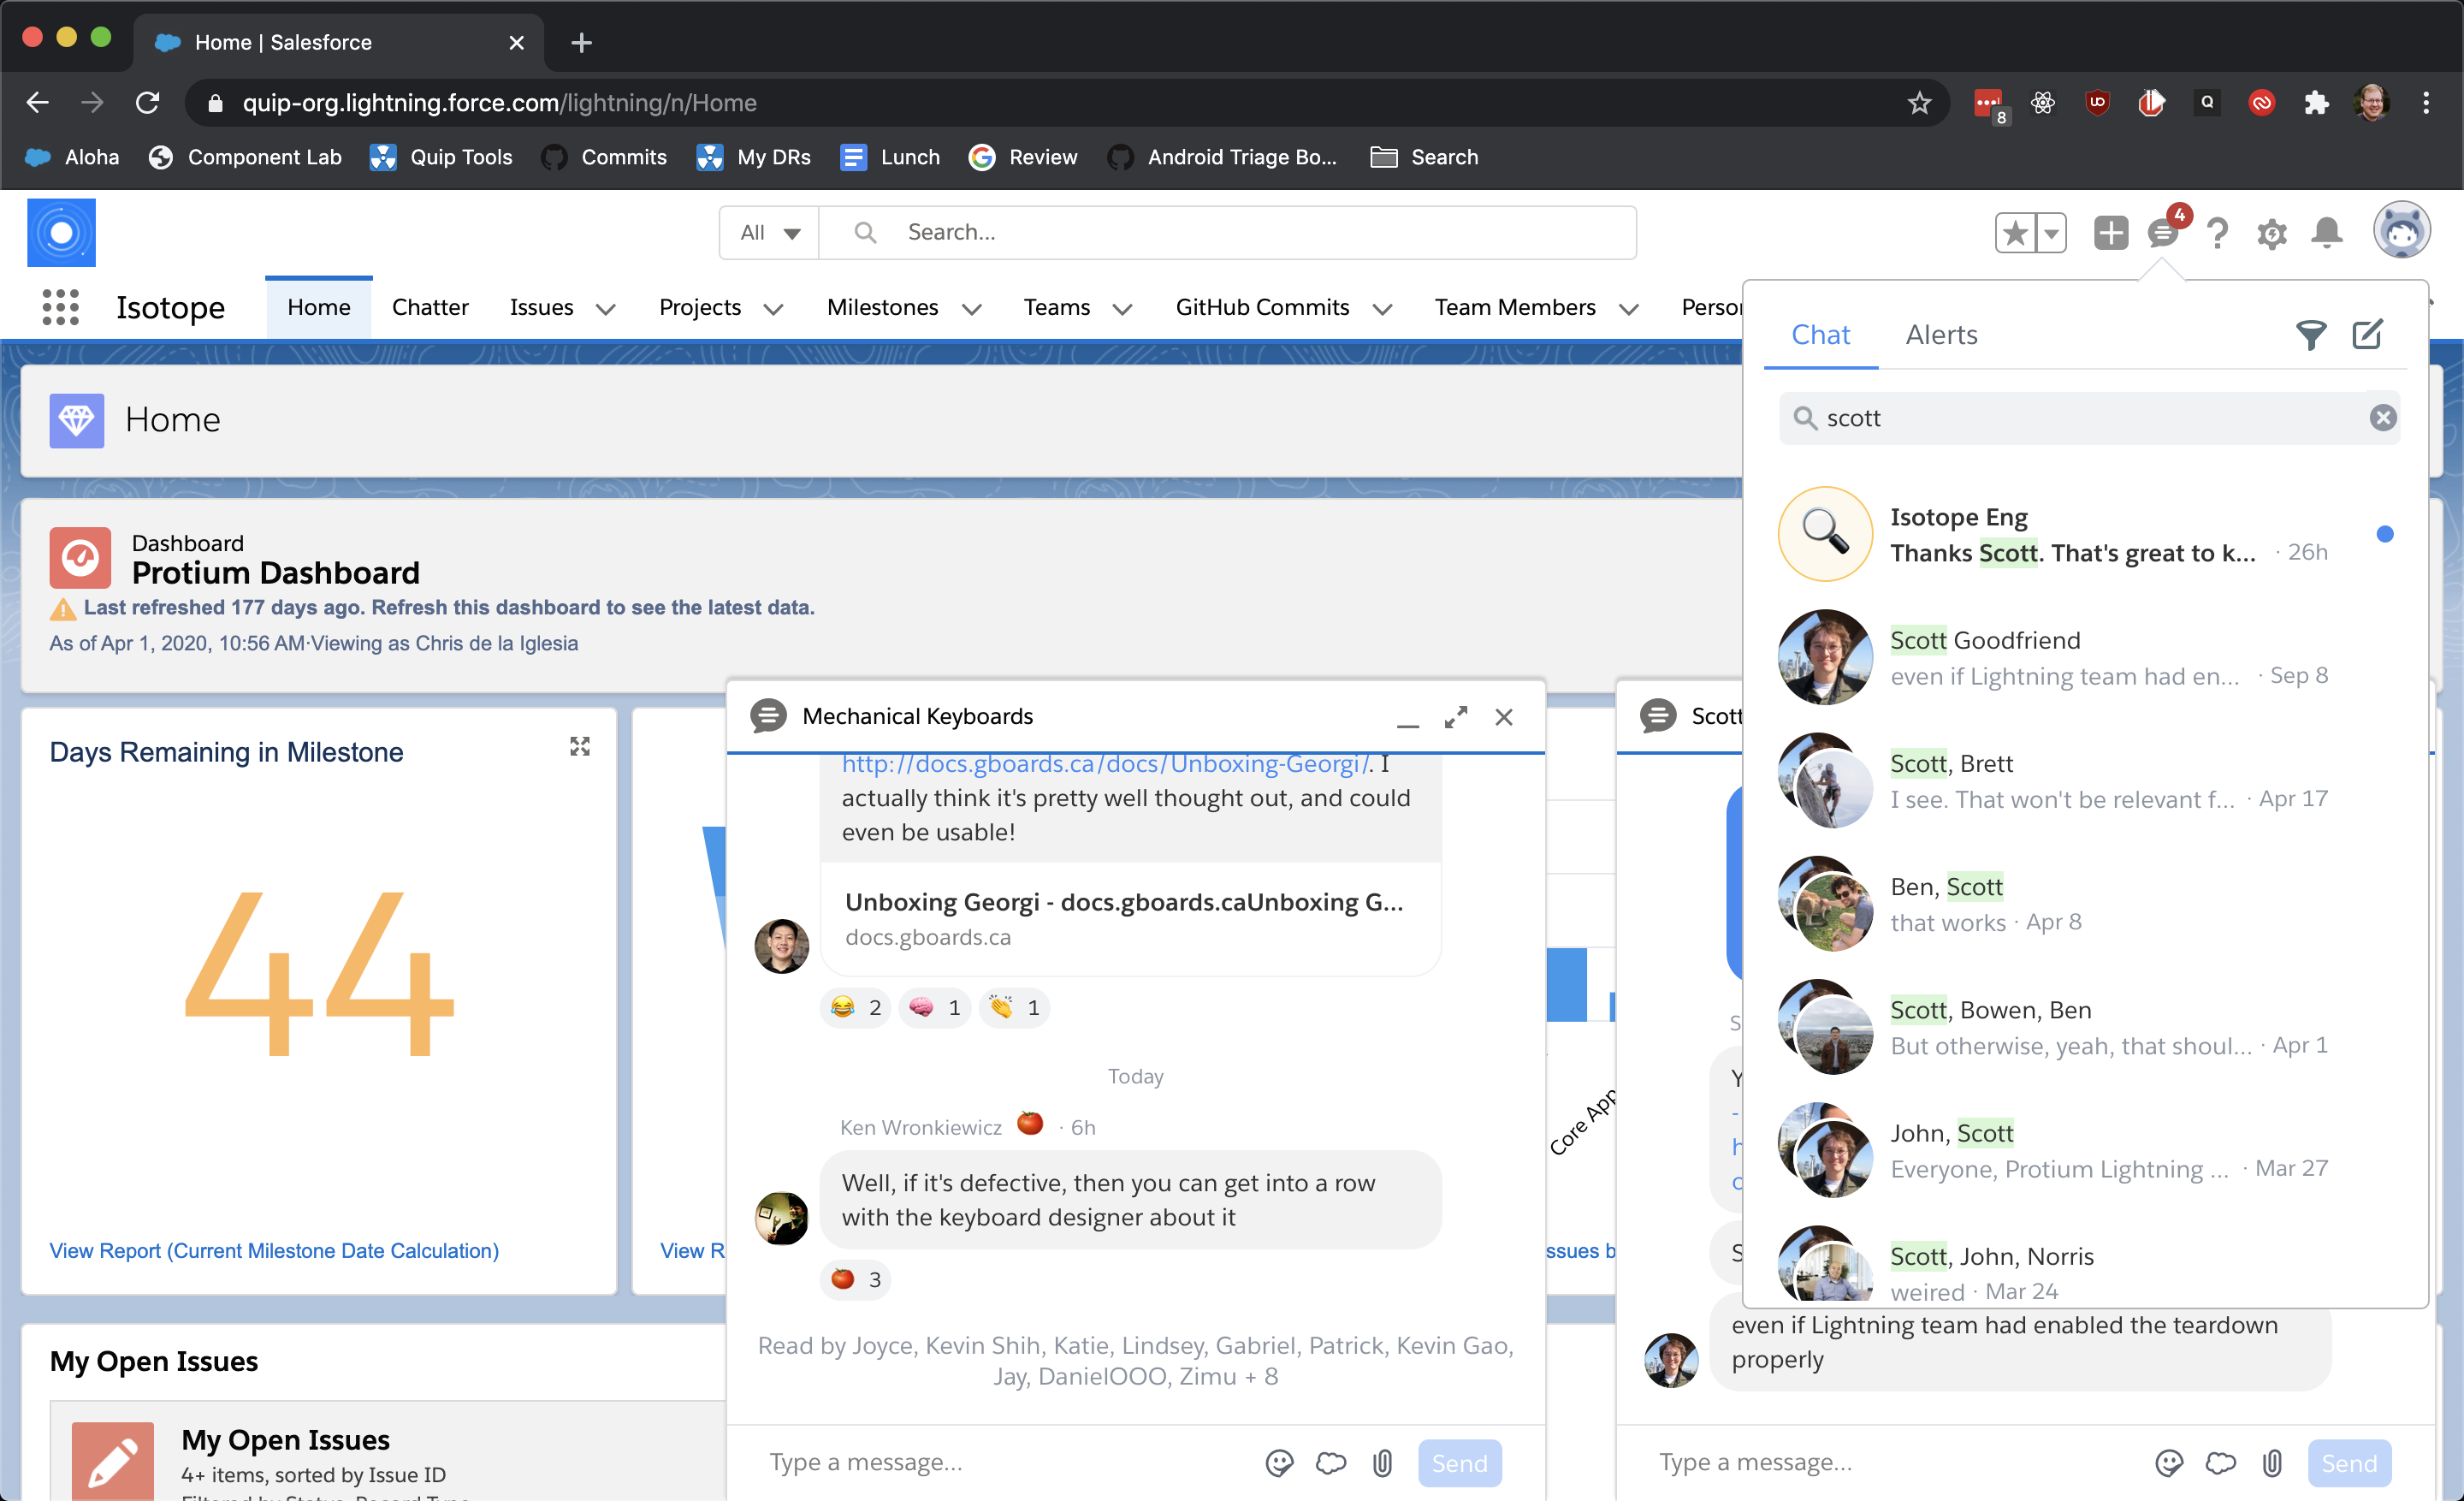2464x1501 pixels.
Task: Toggle the clapping hands reaction
Action: coord(1014,1007)
